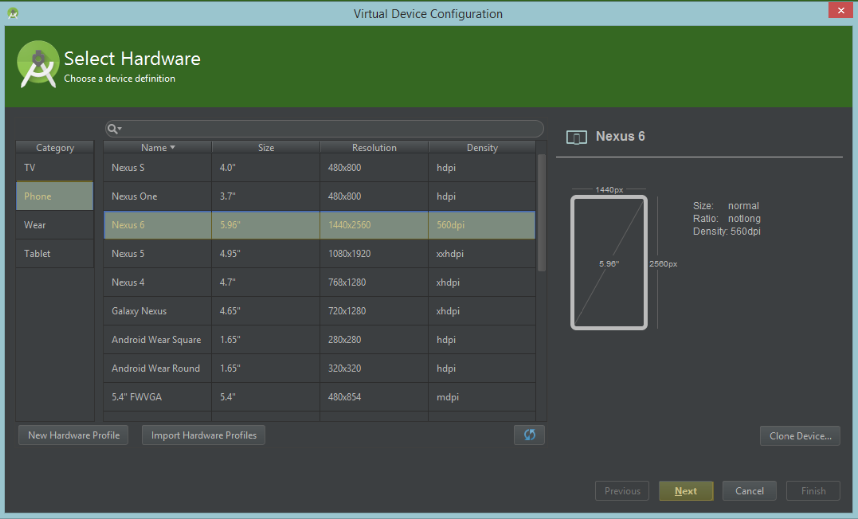Select the Phone category
858x519 pixels.
point(55,196)
